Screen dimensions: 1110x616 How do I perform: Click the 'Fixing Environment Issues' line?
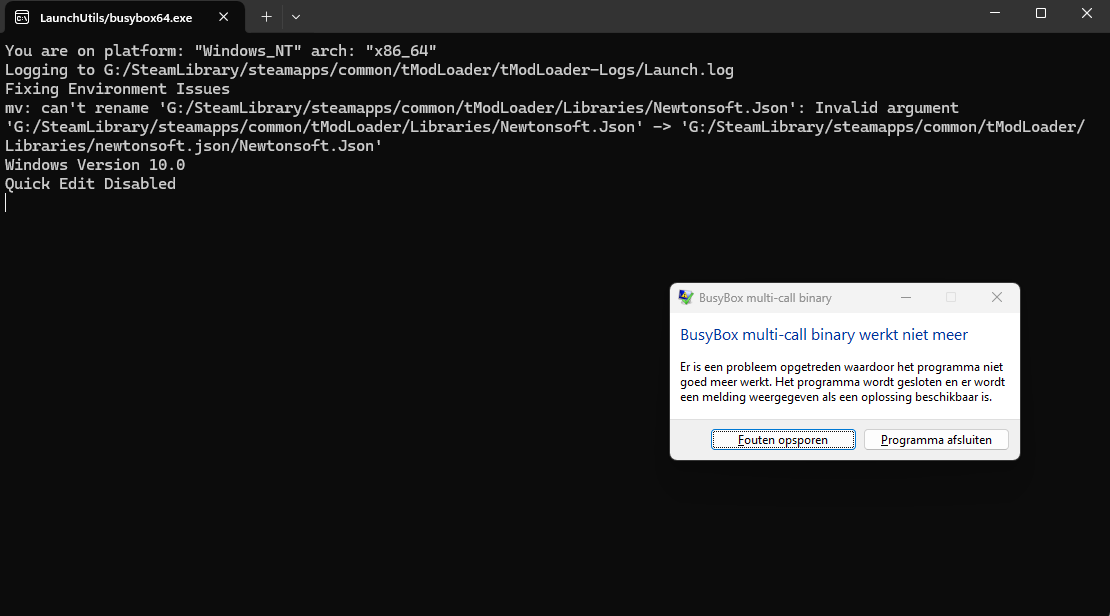coord(118,89)
